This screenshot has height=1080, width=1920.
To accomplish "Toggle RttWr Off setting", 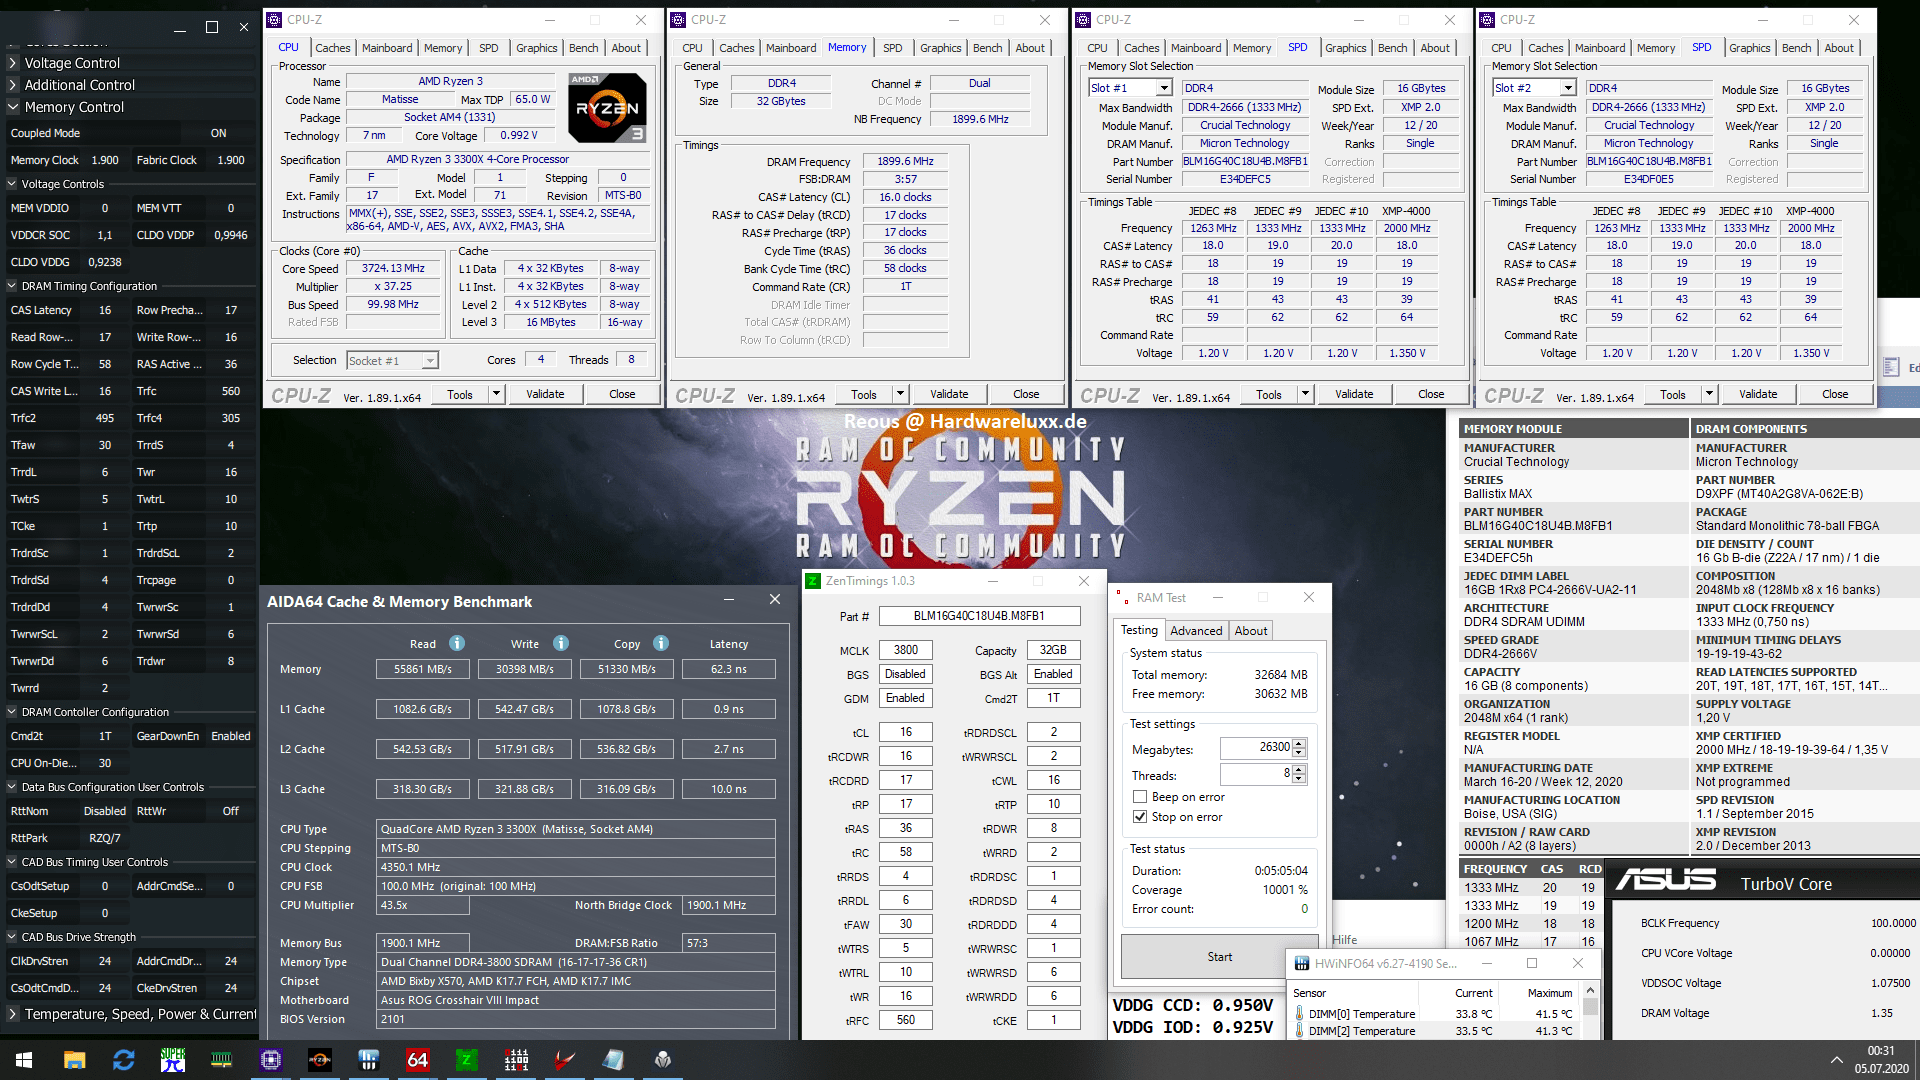I will pyautogui.click(x=231, y=811).
